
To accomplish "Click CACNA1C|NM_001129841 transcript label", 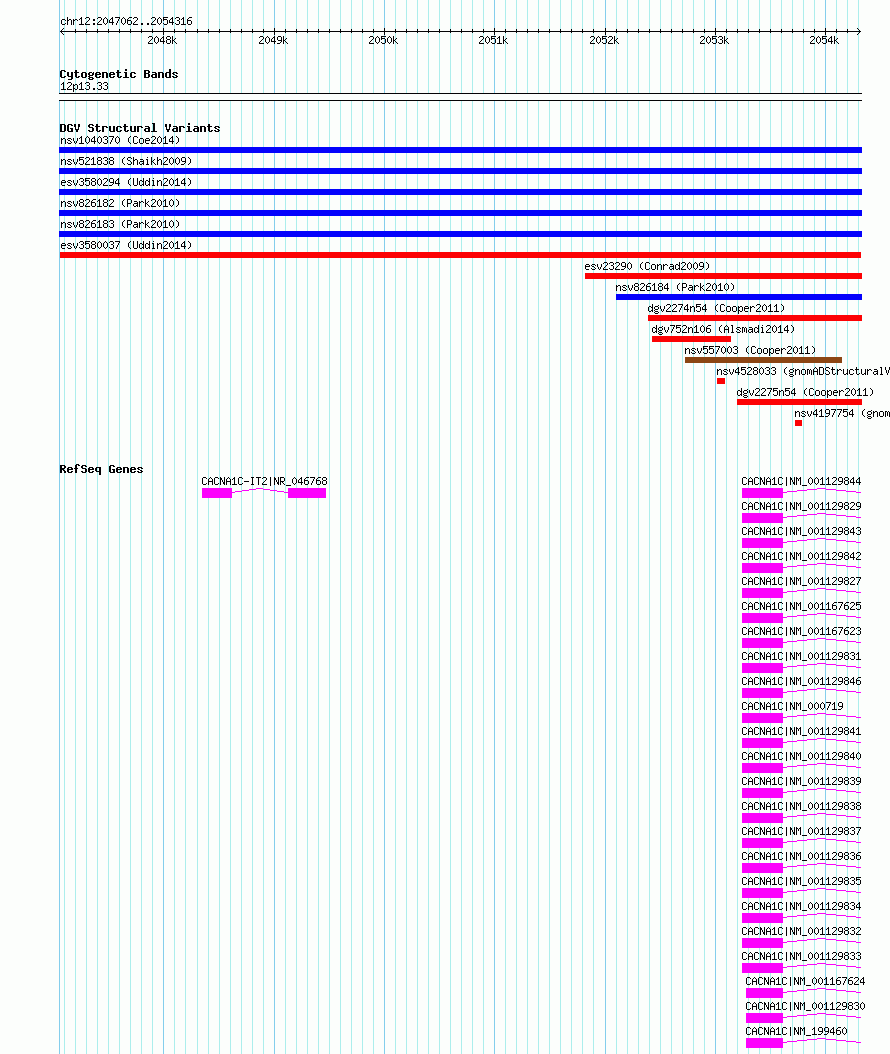I will click(801, 731).
